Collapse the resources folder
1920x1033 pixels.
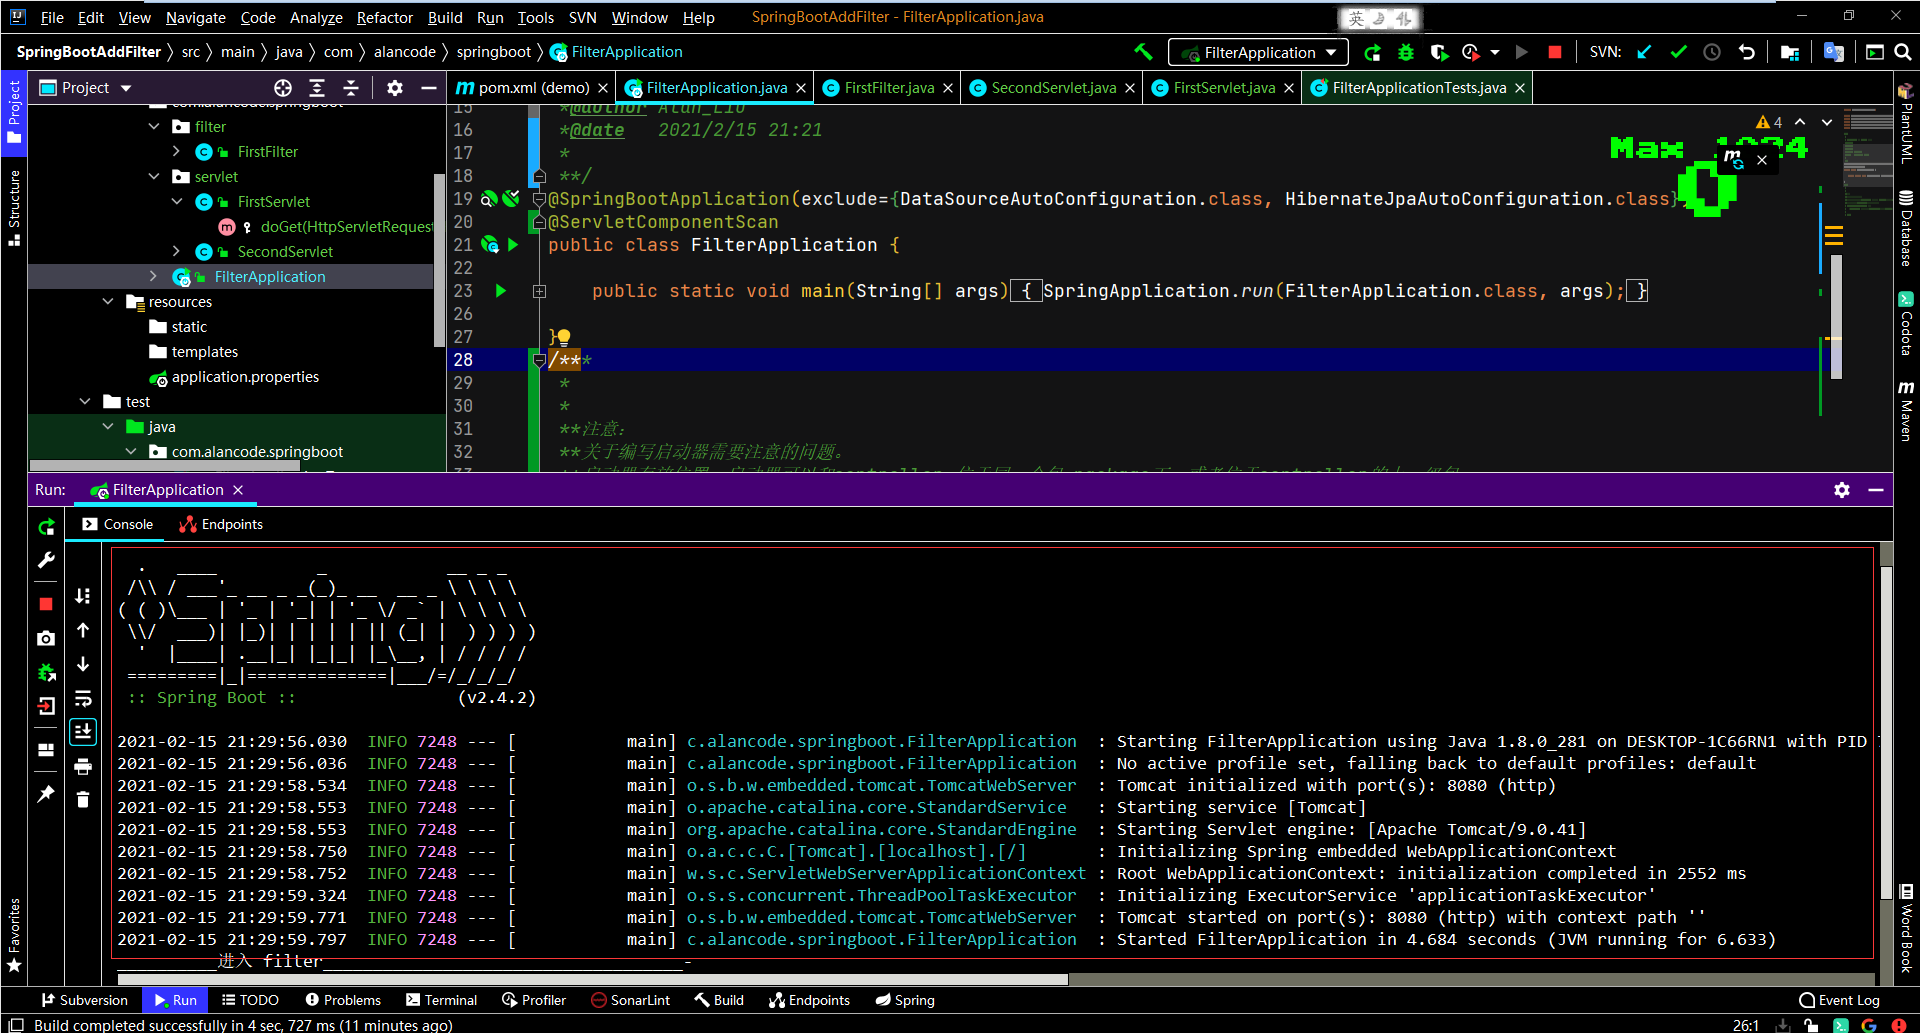[x=108, y=301]
